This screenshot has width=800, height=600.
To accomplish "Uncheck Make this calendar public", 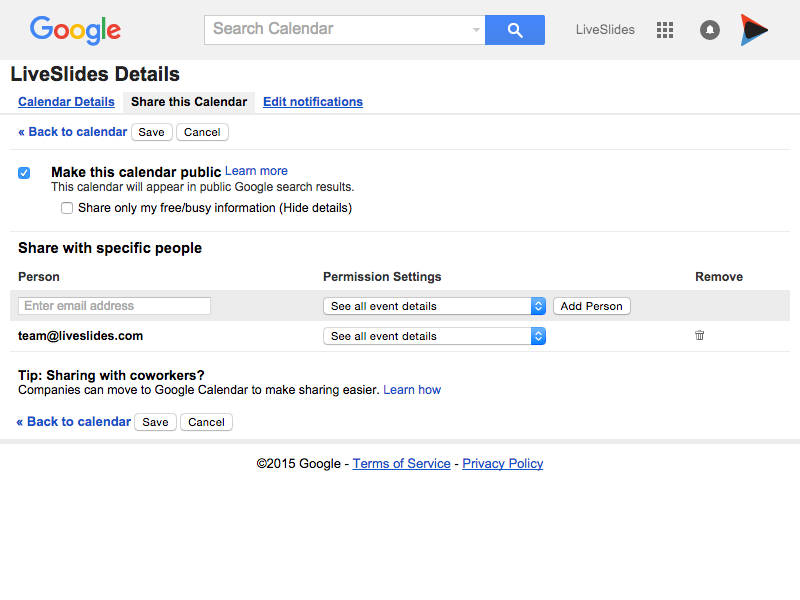I will pyautogui.click(x=24, y=173).
